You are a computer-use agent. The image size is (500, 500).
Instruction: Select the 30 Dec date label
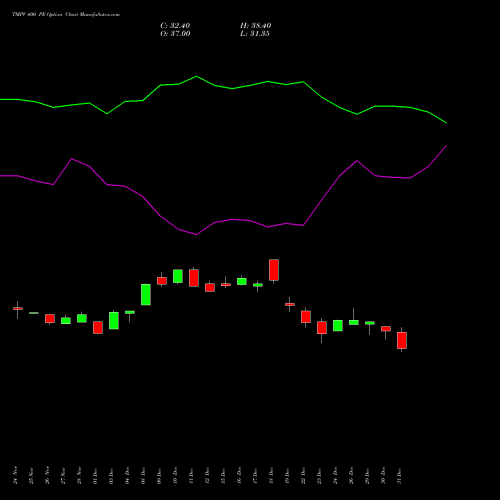pos(383,475)
